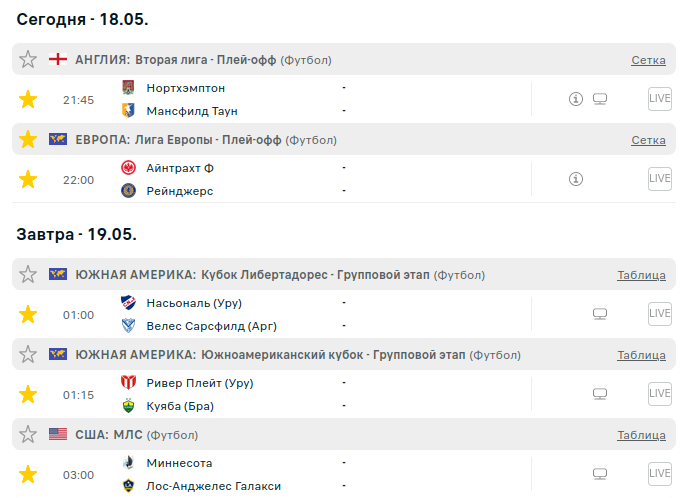This screenshot has width=688, height=498.
Task: Click TV broadcast icon for Northampton match
Action: tap(600, 99)
